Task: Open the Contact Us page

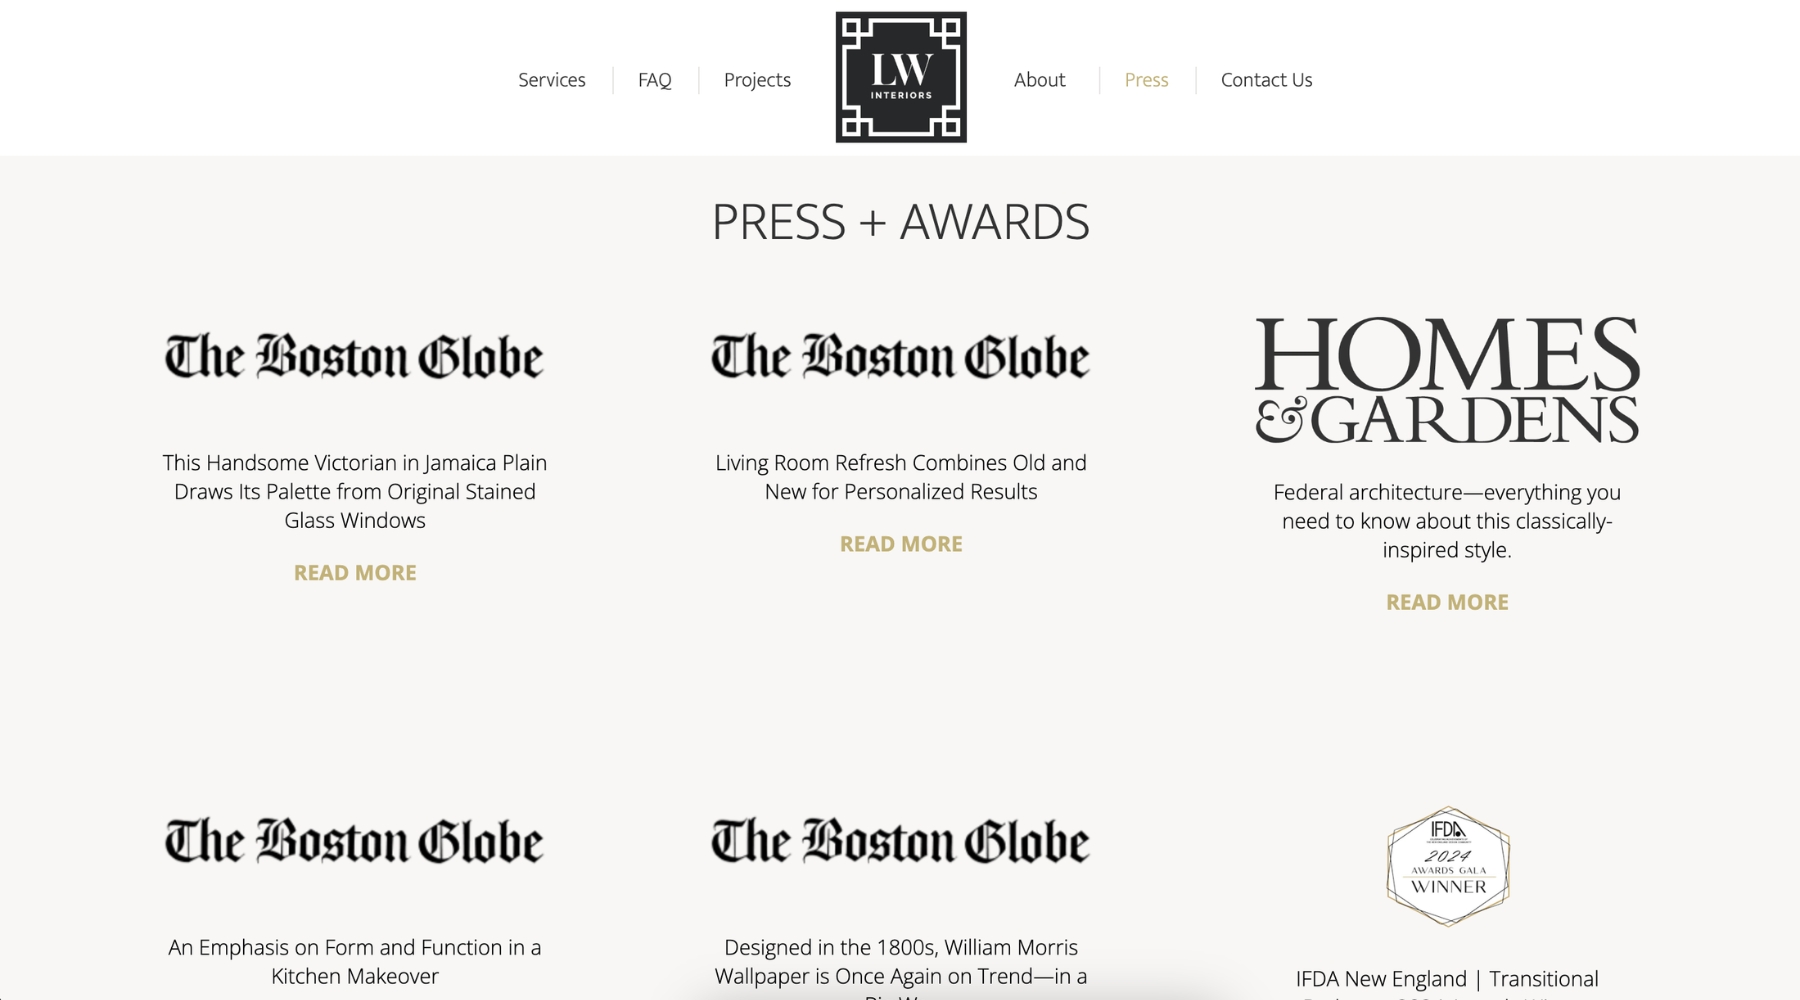Action: pyautogui.click(x=1266, y=80)
